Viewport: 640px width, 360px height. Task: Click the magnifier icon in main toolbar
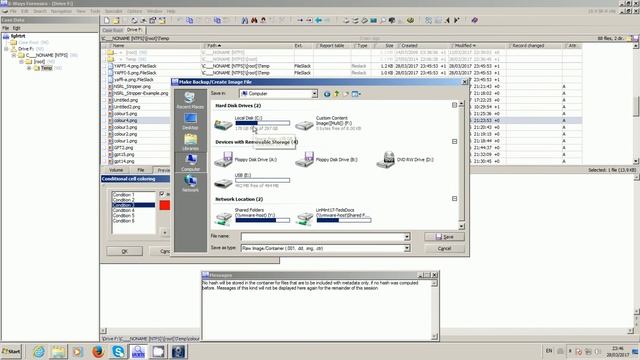pos(383,20)
